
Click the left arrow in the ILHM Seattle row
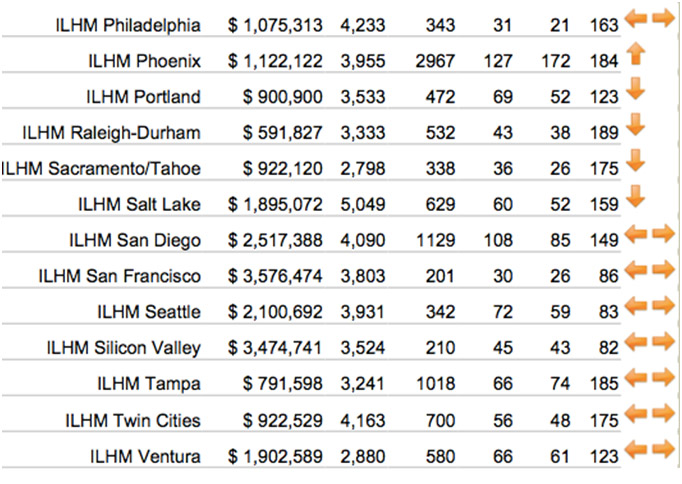coord(636,306)
